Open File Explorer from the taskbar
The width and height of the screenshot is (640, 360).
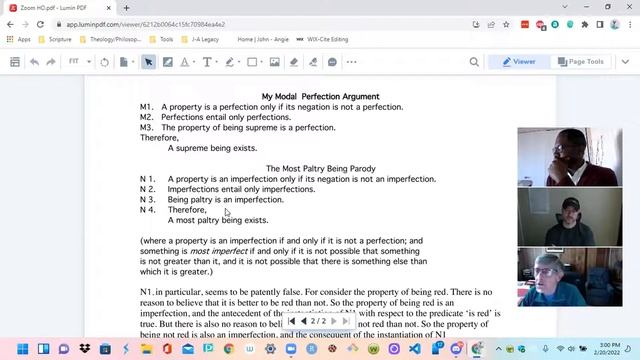coord(146,349)
